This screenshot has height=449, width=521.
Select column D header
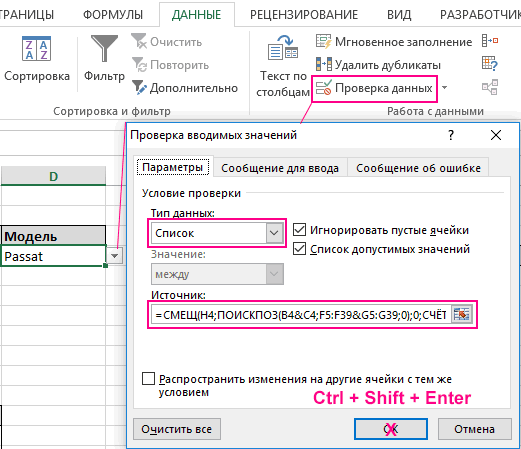(53, 176)
